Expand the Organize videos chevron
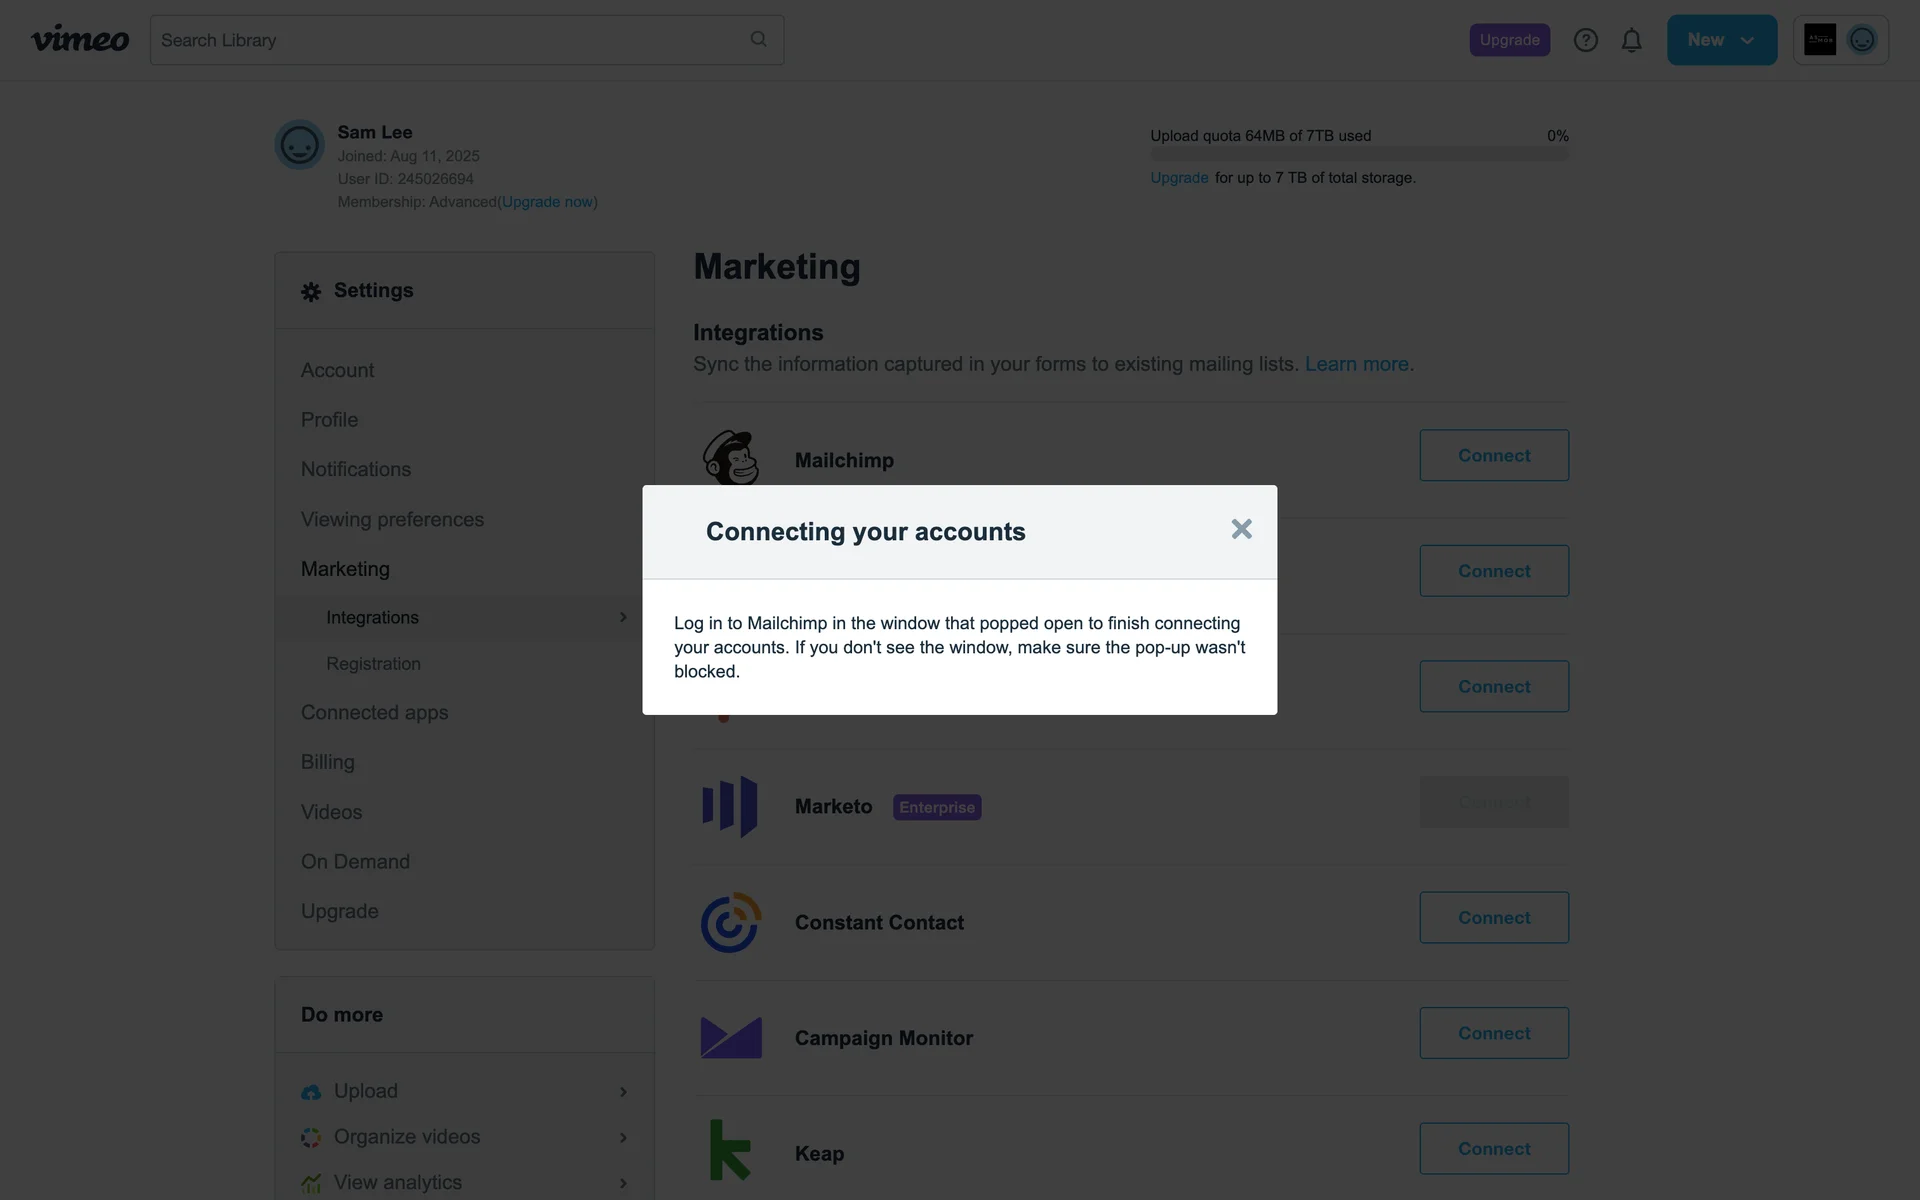 pos(623,1138)
